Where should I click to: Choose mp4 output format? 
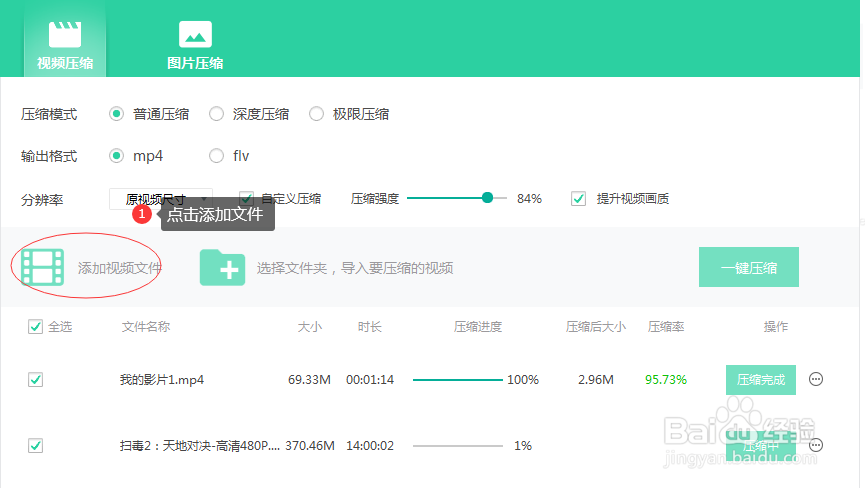click(116, 156)
